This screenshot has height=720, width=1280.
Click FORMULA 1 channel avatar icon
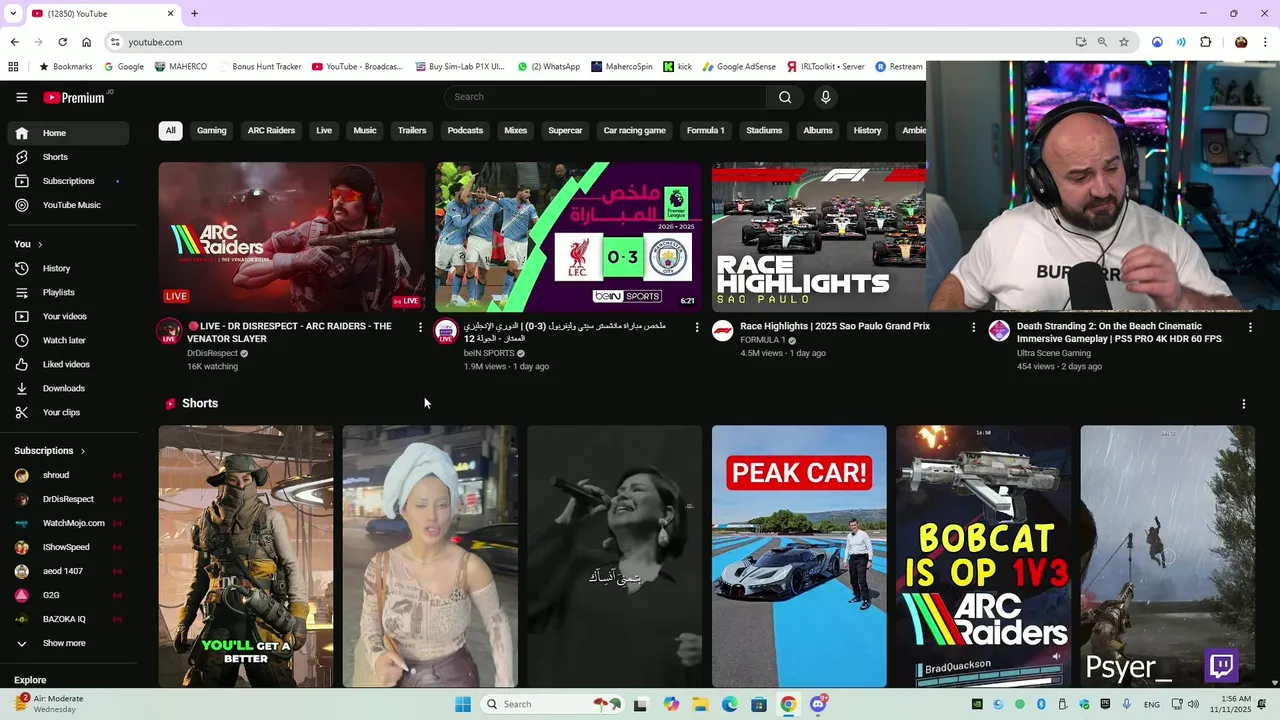(723, 331)
